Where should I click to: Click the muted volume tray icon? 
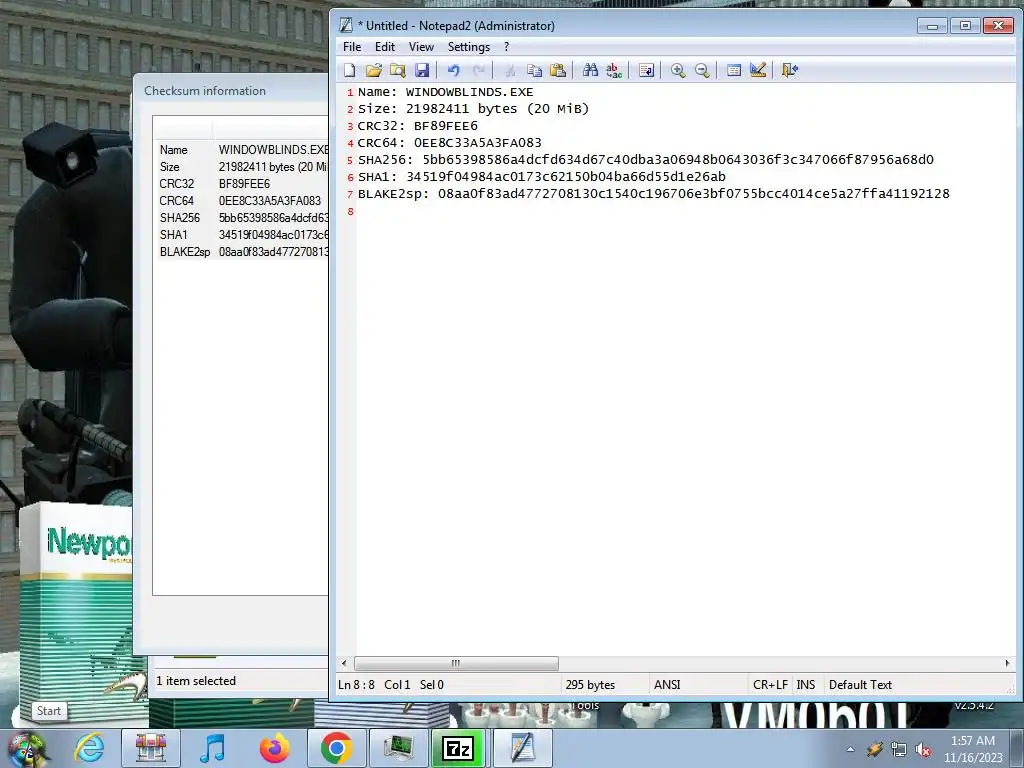923,750
